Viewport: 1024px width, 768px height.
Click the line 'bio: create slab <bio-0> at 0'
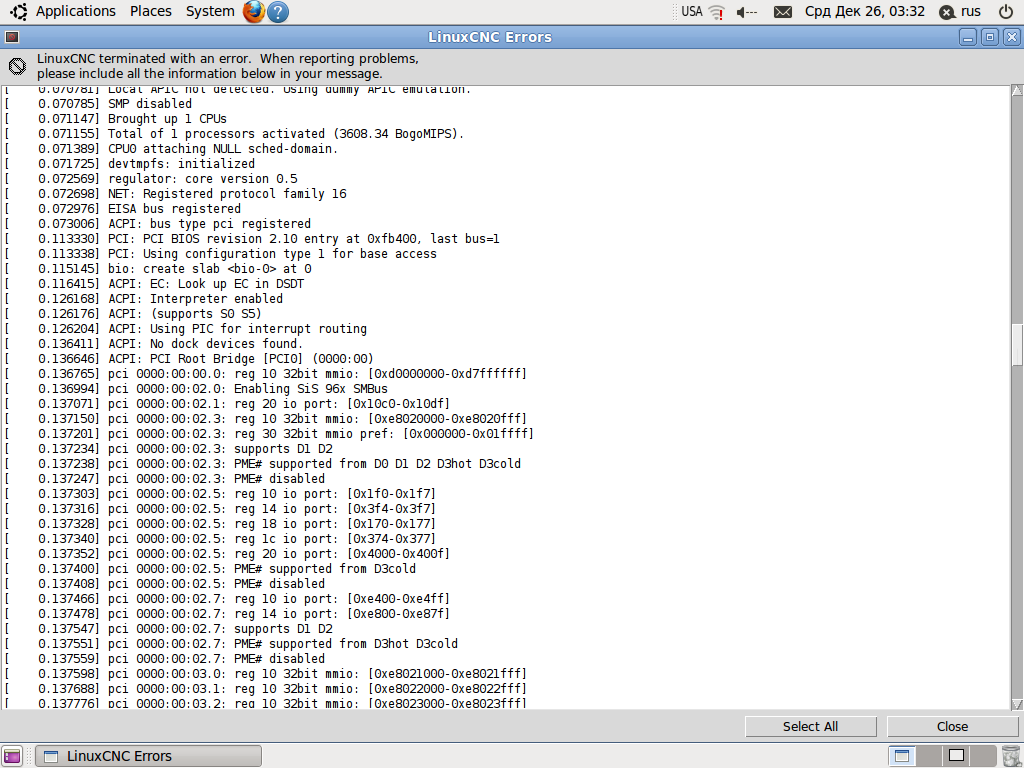tap(209, 268)
